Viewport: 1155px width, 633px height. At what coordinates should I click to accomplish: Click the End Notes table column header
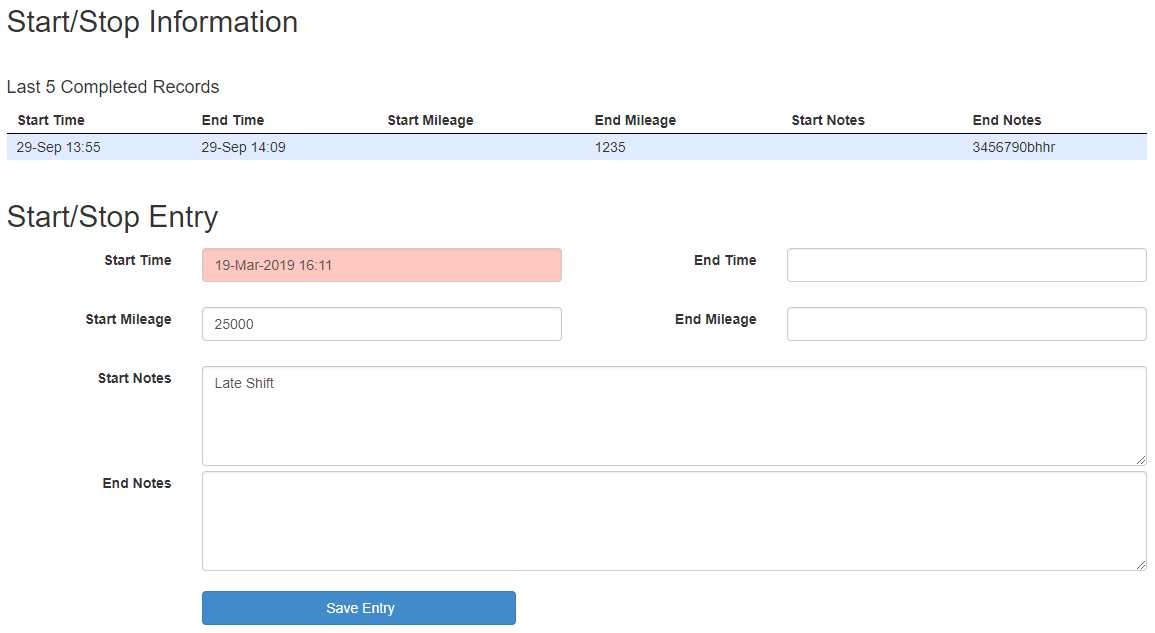[x=1007, y=120]
